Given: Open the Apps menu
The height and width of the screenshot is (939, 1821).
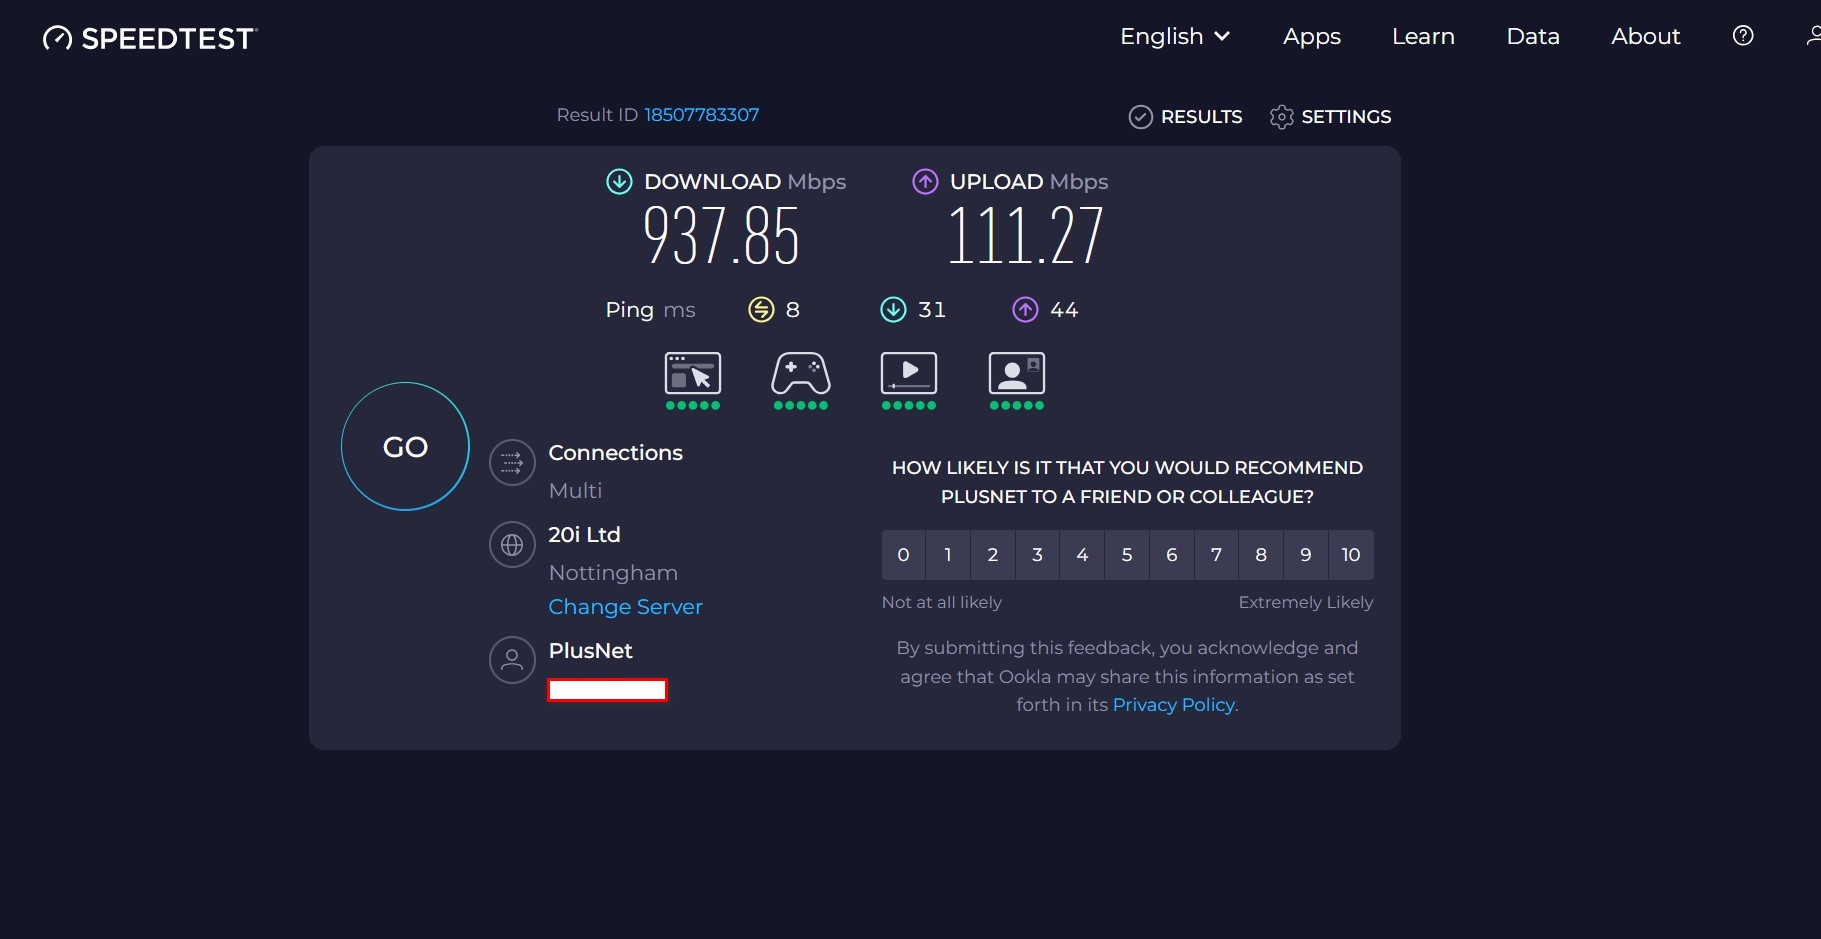Looking at the screenshot, I should [x=1312, y=36].
